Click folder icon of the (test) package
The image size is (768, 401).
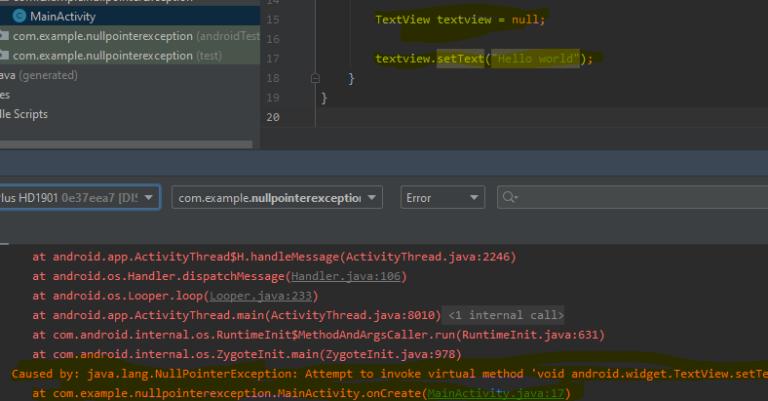(5, 55)
